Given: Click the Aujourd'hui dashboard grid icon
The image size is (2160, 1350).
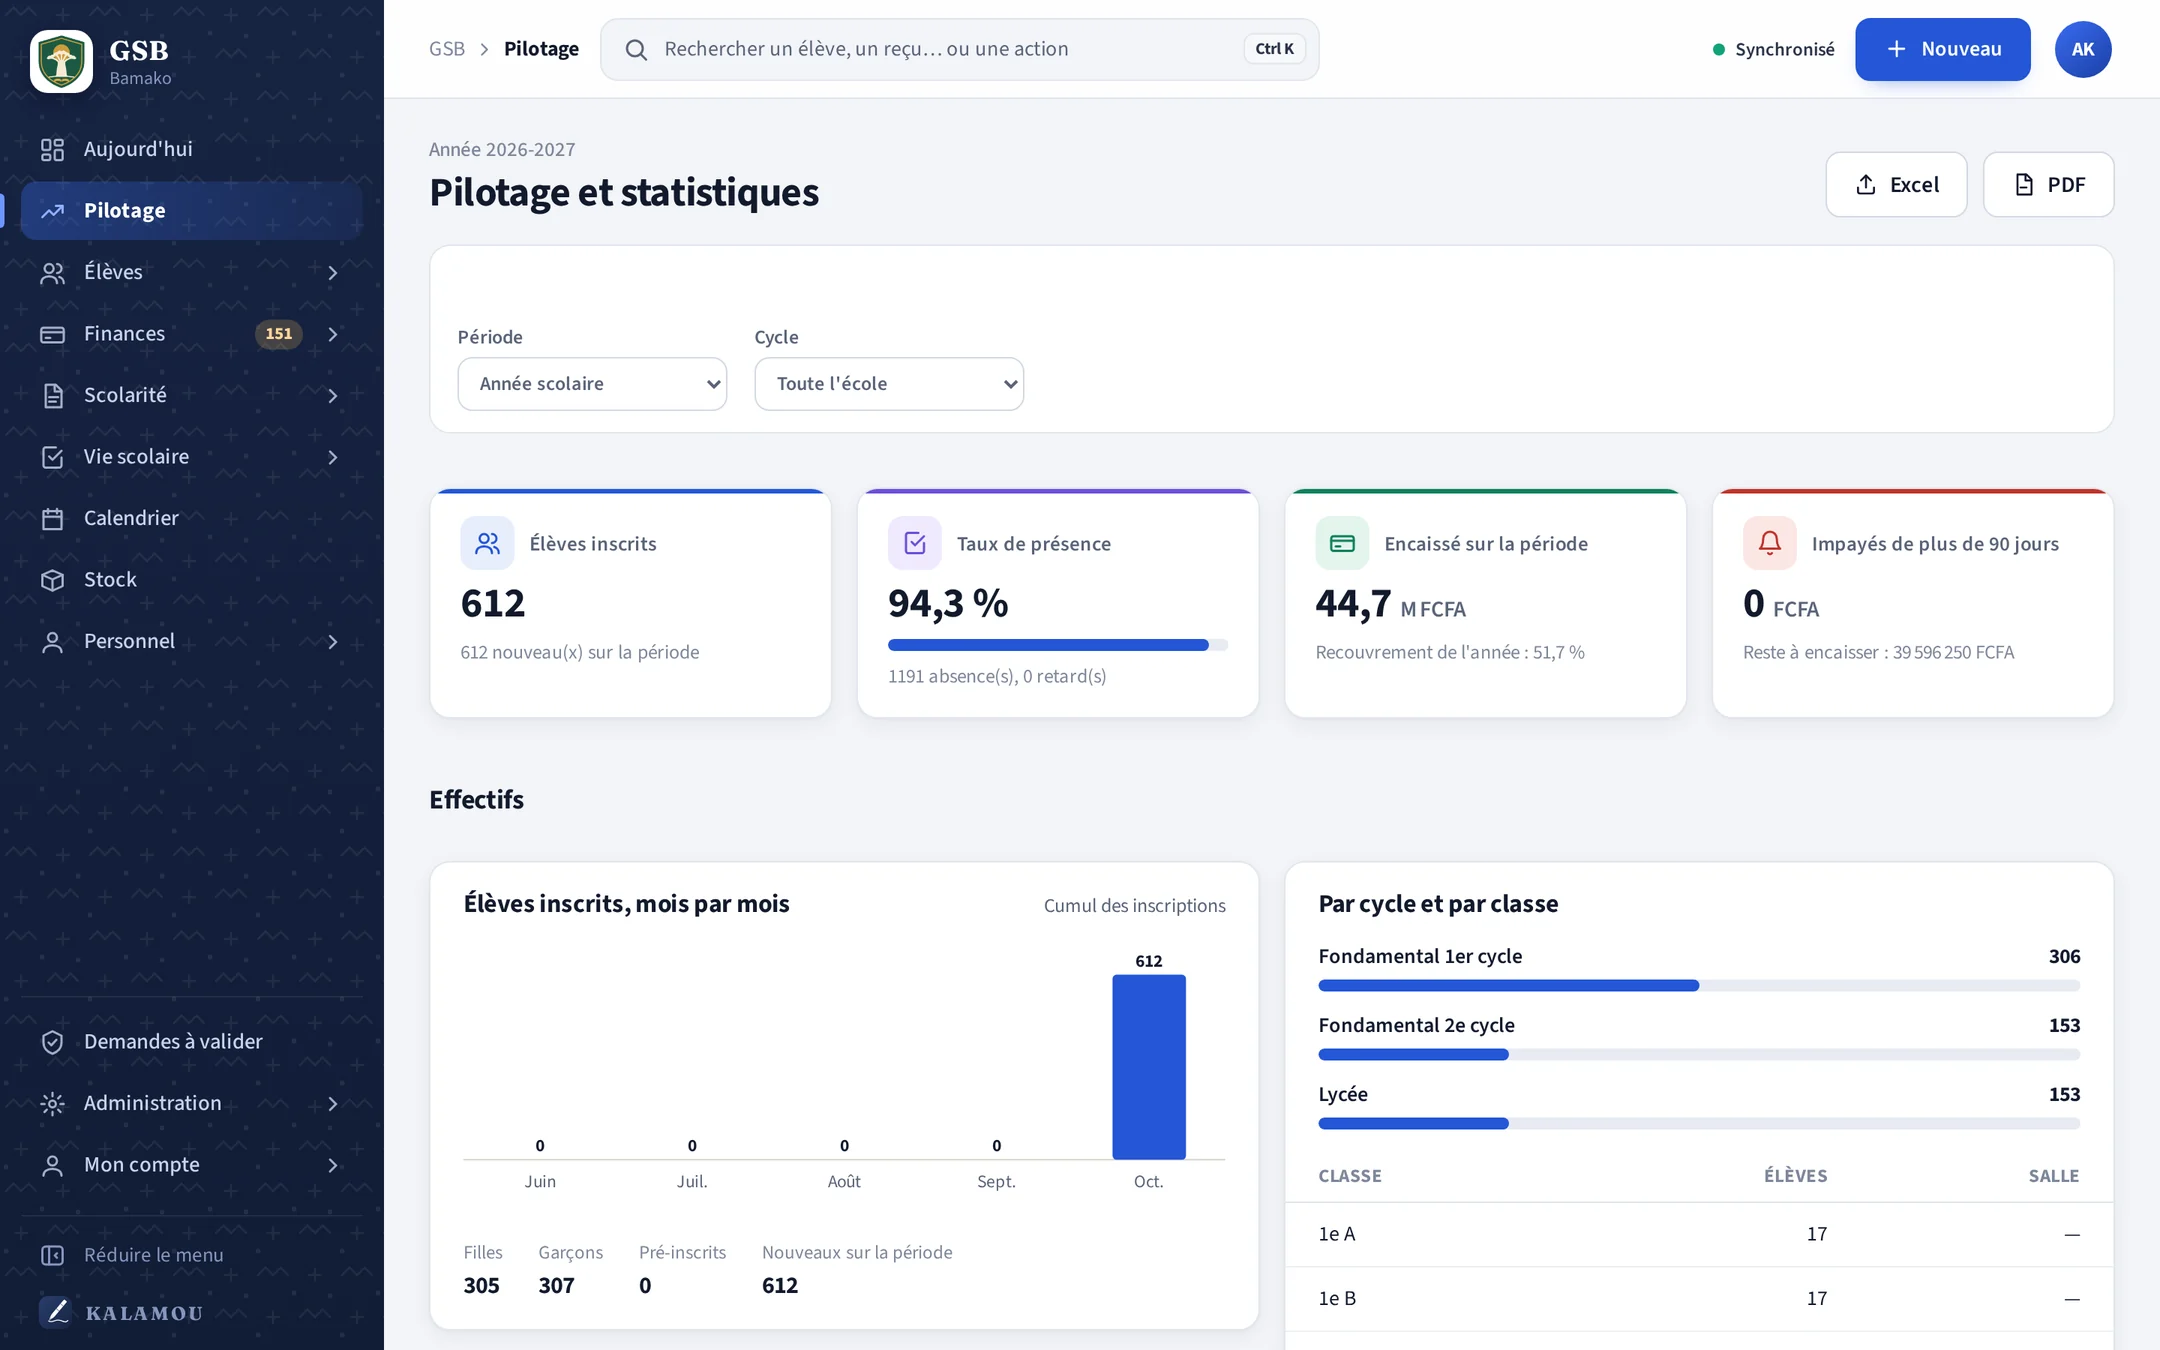Looking at the screenshot, I should 52,150.
